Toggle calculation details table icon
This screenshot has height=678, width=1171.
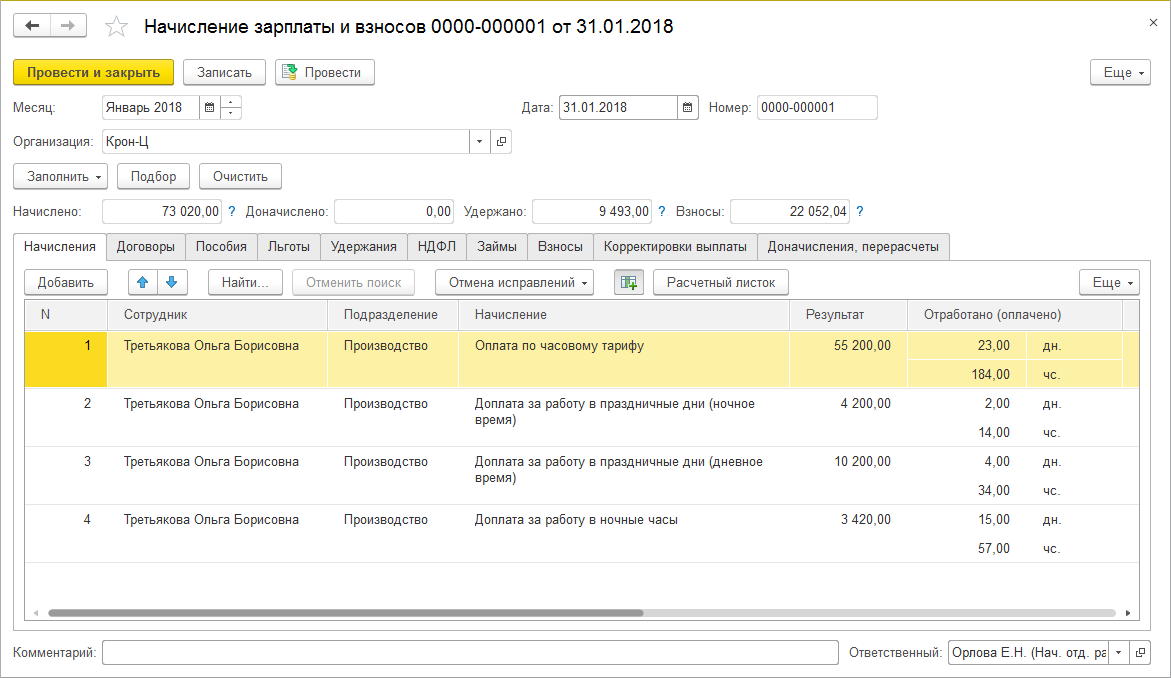coord(629,282)
